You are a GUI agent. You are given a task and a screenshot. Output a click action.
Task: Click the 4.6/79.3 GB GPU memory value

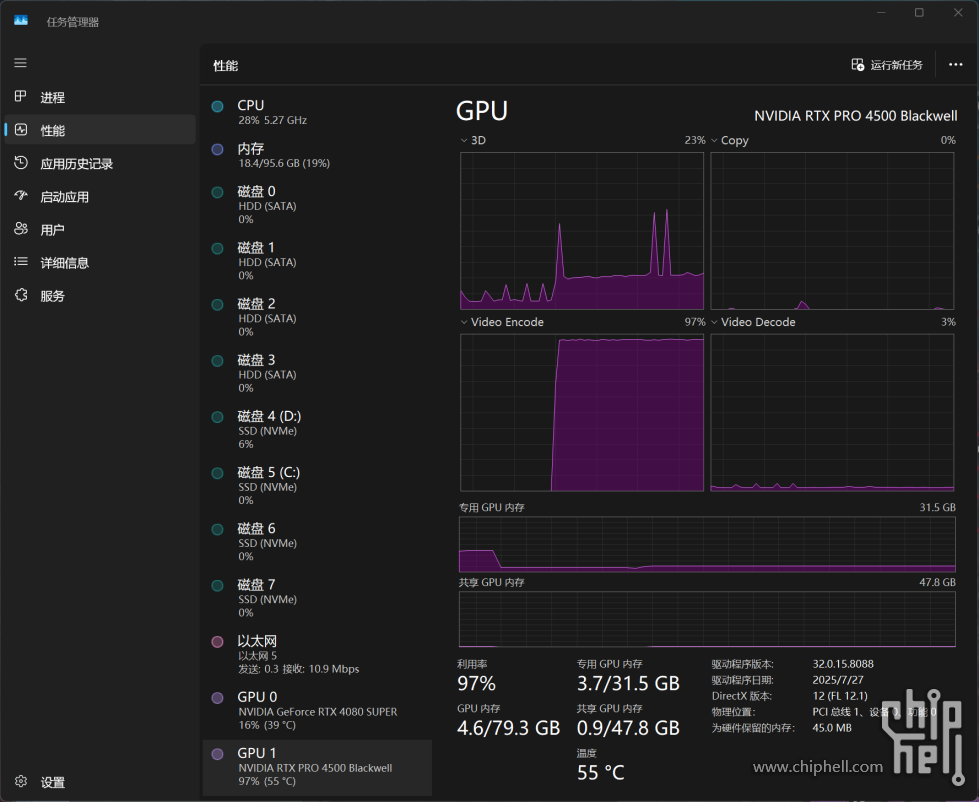point(508,728)
